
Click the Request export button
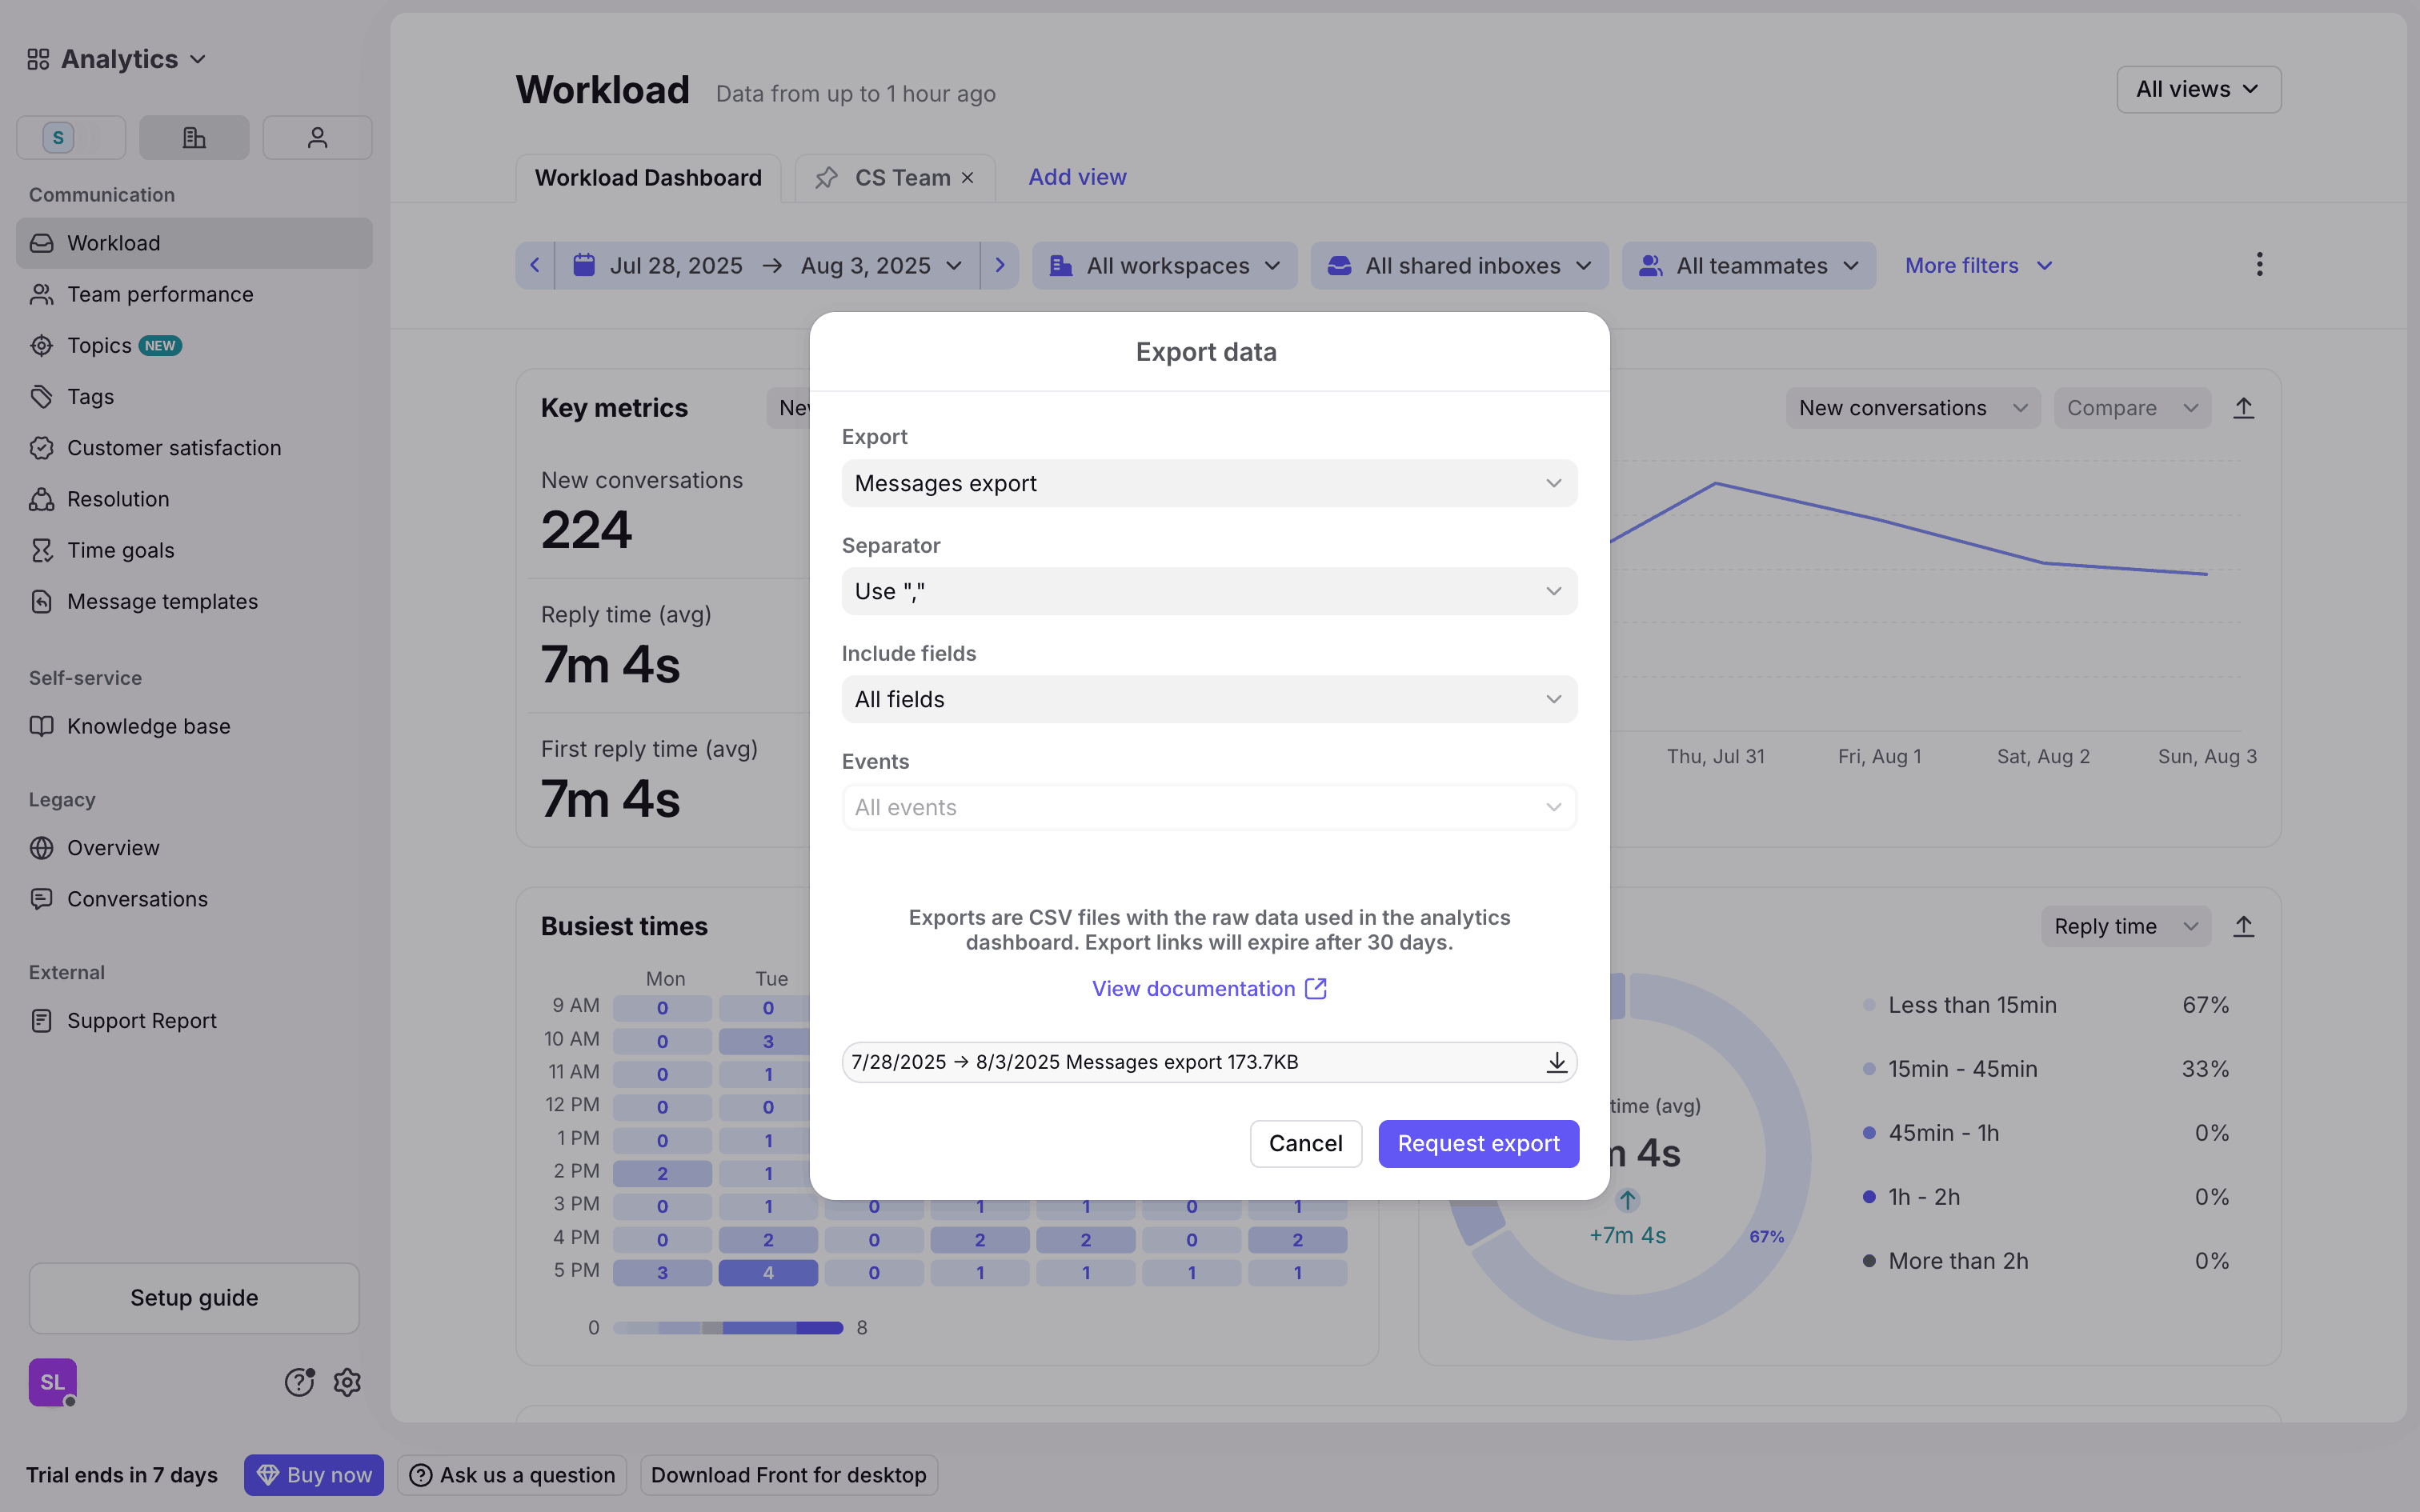coord(1478,1143)
